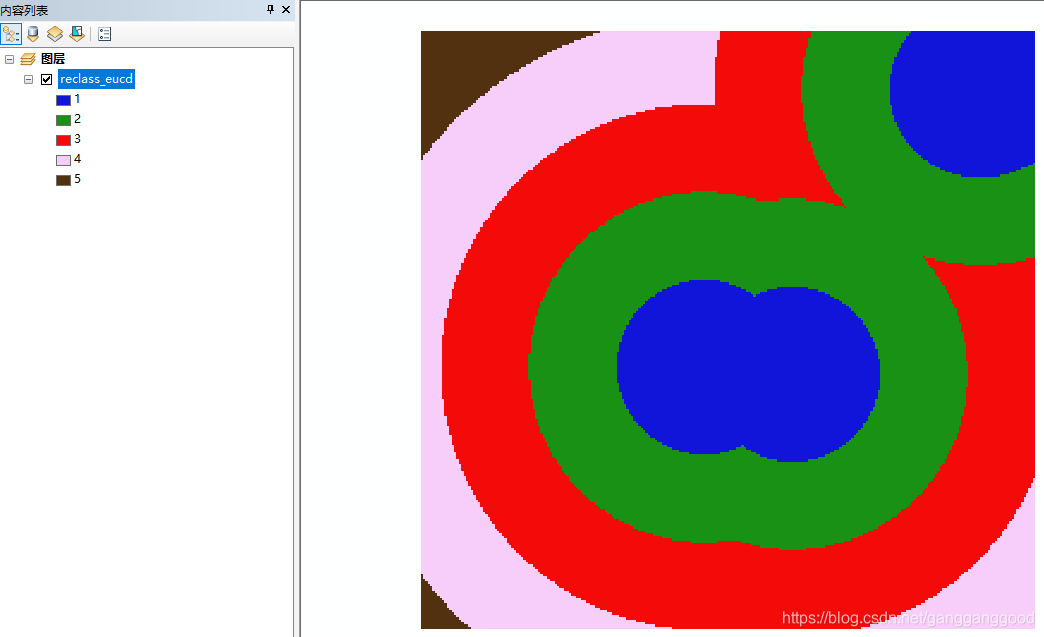The image size is (1044, 637).
Task: Click the legend label 4
Action: [x=77, y=159]
